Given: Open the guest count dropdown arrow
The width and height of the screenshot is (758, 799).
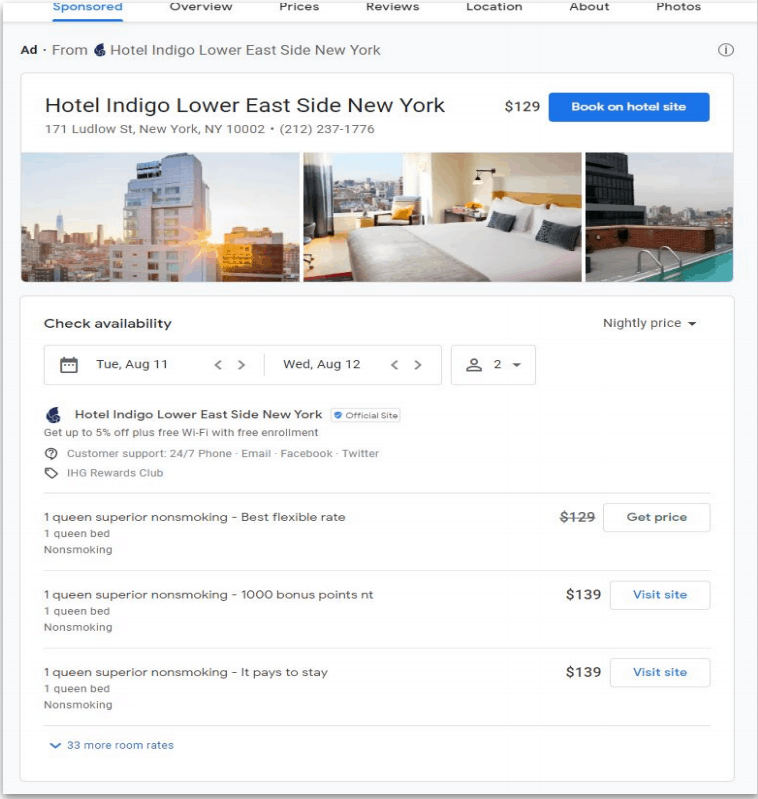Looking at the screenshot, I should [517, 365].
